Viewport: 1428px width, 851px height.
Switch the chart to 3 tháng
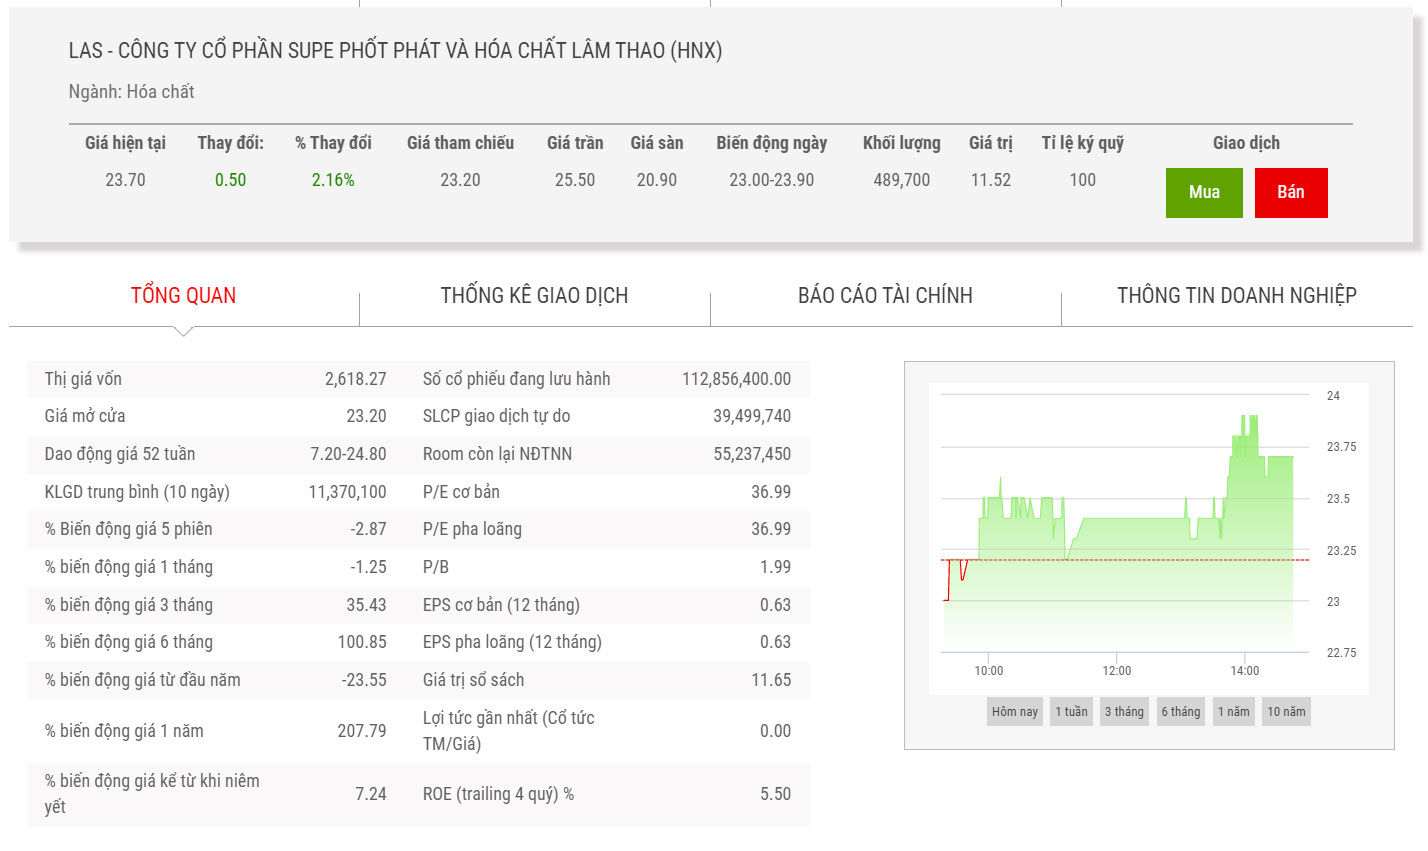1124,712
